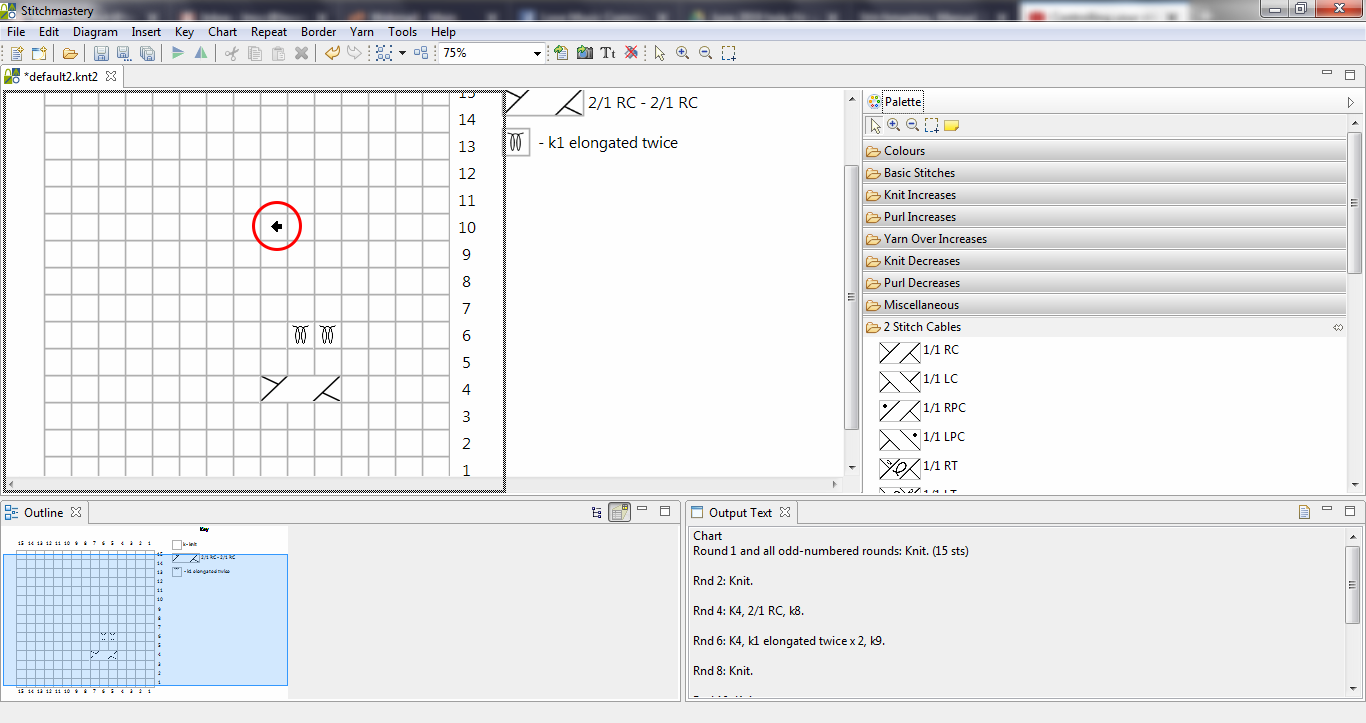The image size is (1366, 723).
Task: Pick the 1/1 LPC cable stitch
Action: tap(899, 439)
